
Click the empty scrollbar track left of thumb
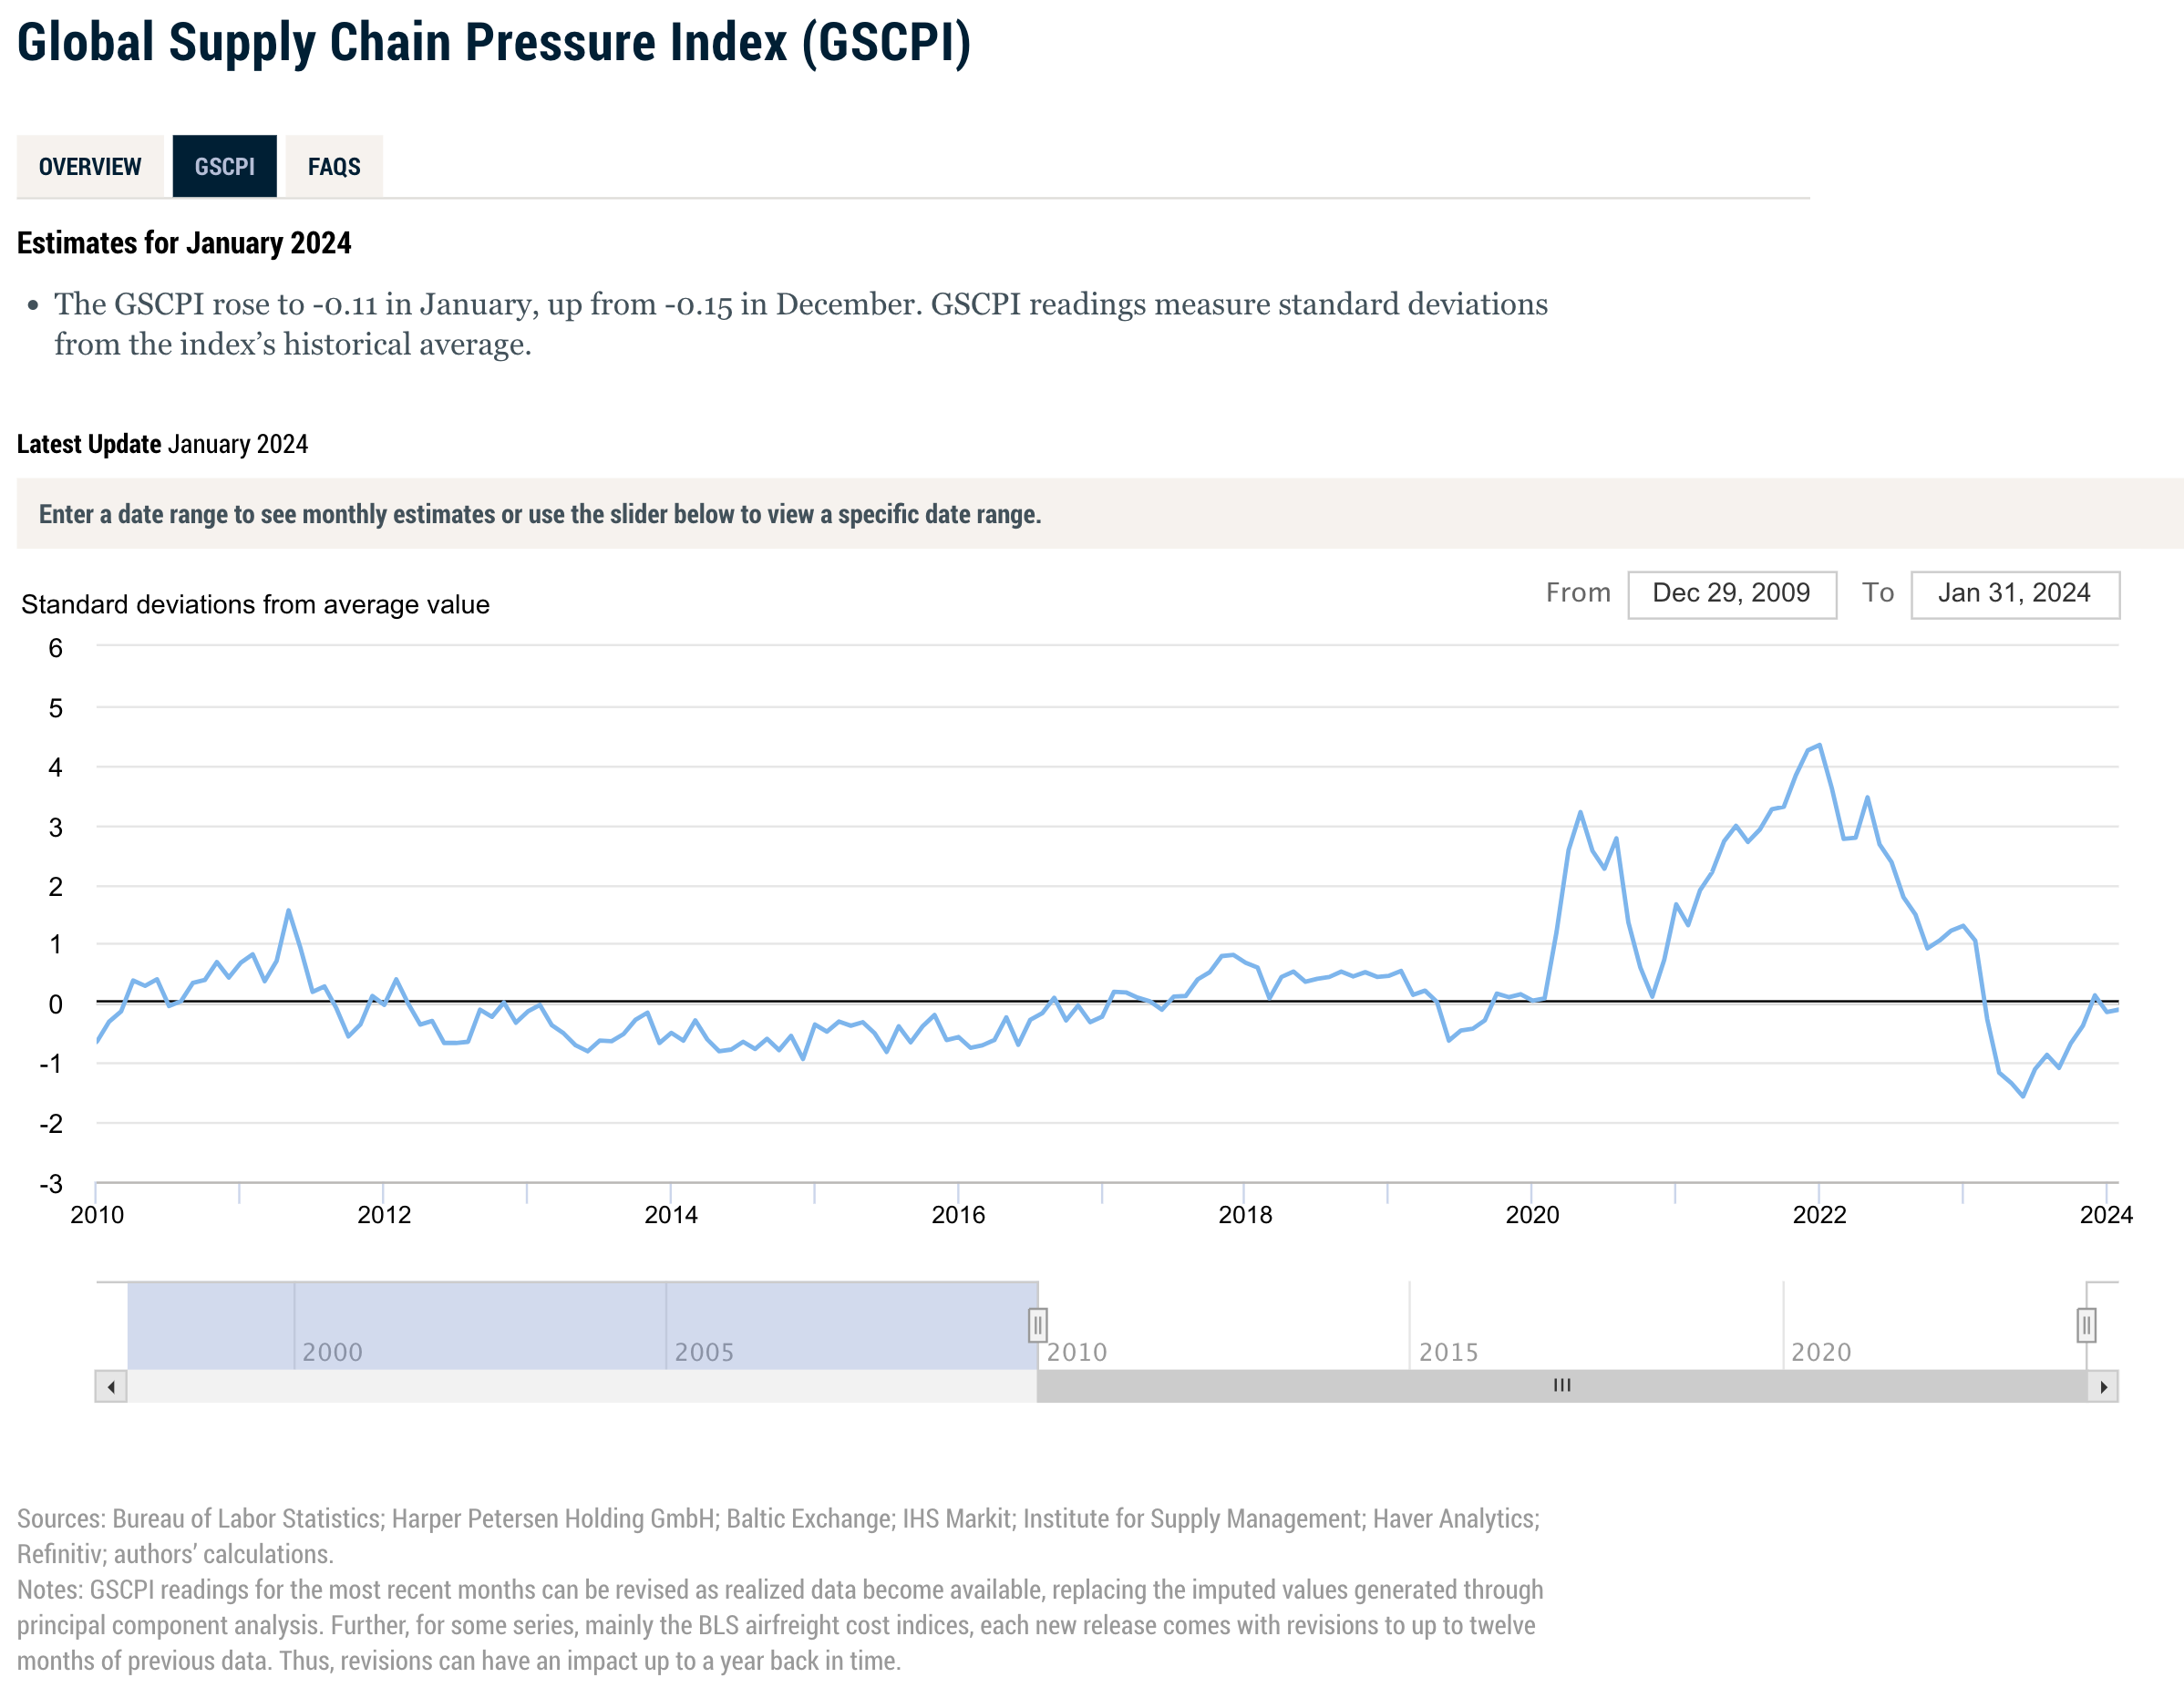[x=580, y=1386]
